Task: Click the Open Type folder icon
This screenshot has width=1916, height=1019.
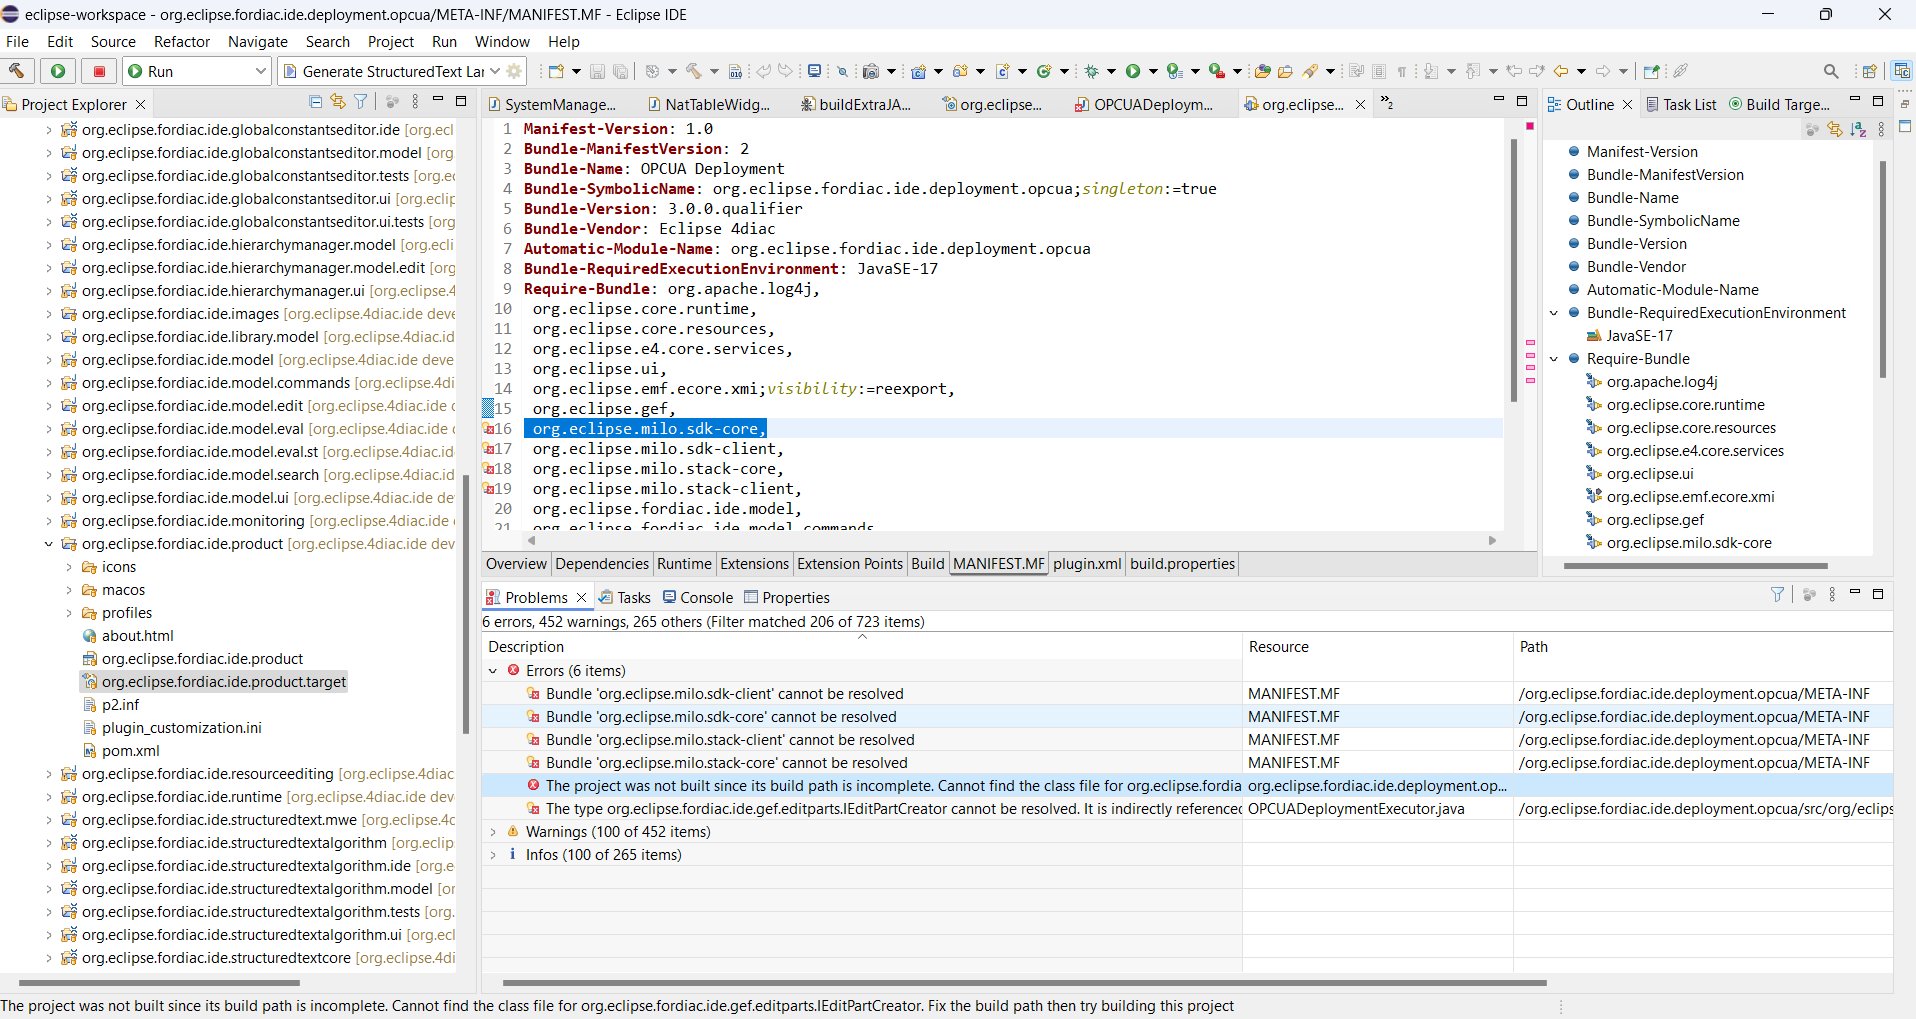Action: [1263, 71]
